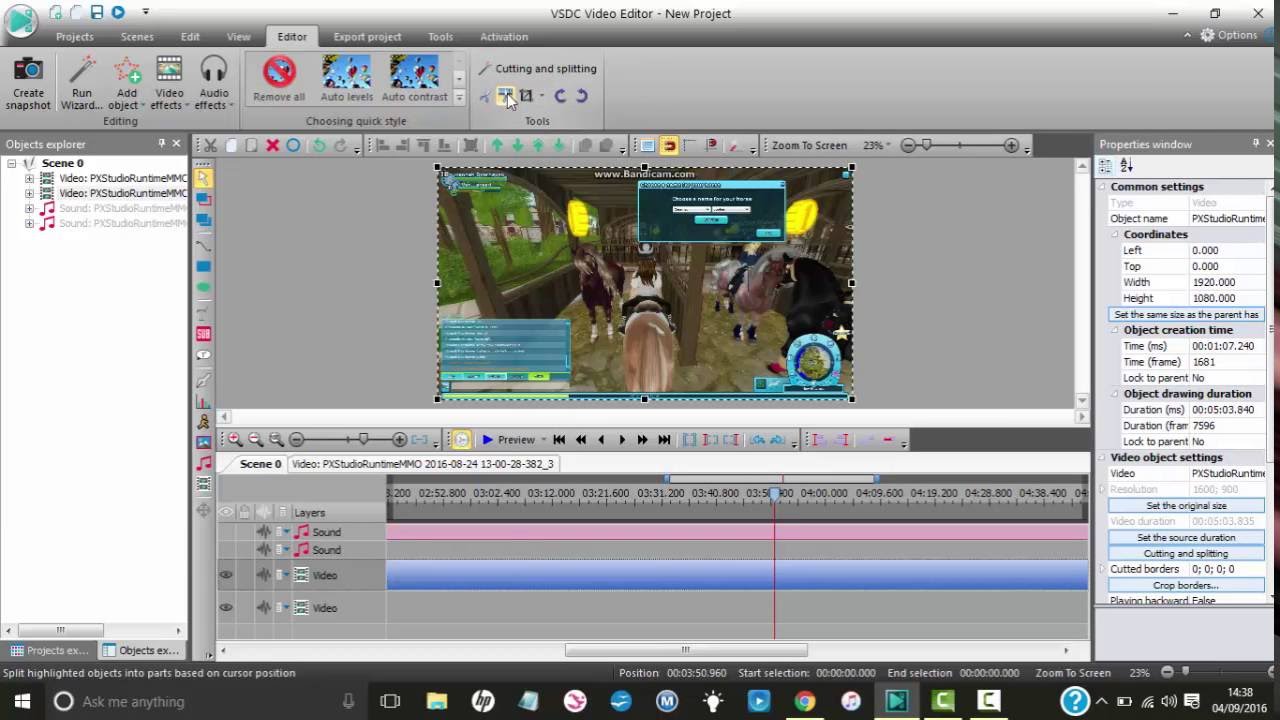The image size is (1280, 720).
Task: Open the Projects ribbon tab
Action: tap(75, 37)
